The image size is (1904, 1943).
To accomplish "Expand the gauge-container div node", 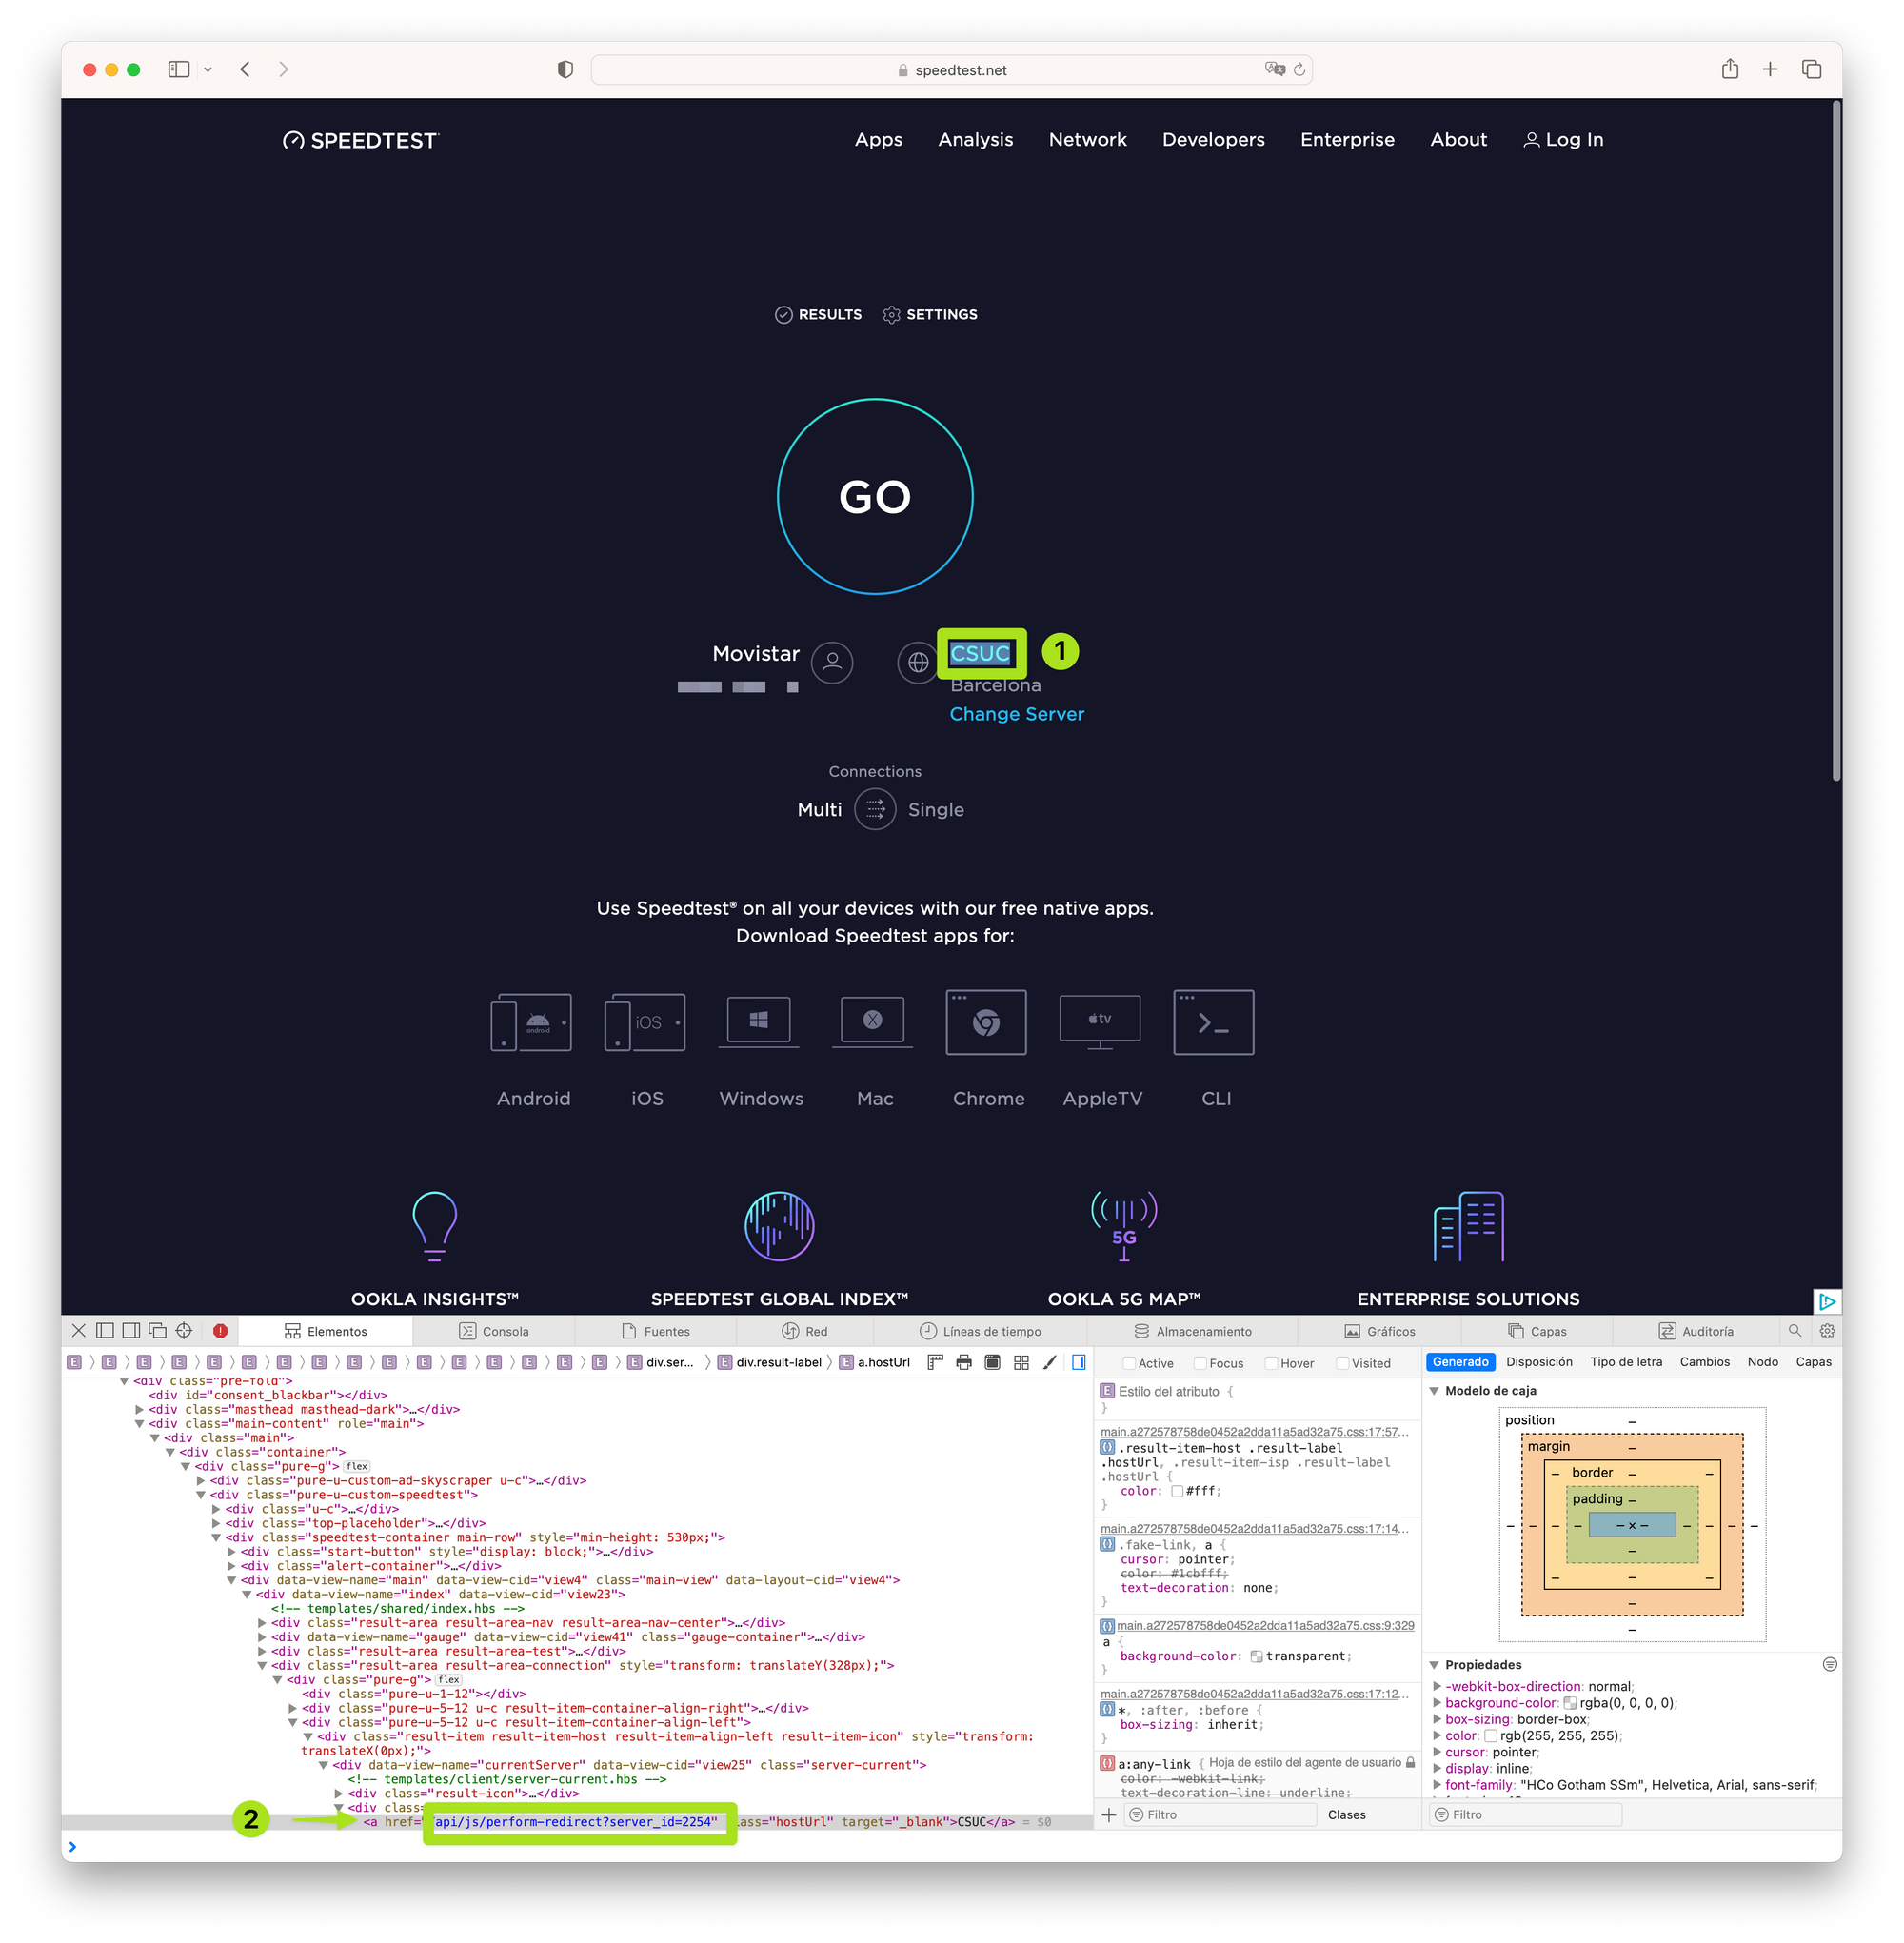I will (263, 1636).
